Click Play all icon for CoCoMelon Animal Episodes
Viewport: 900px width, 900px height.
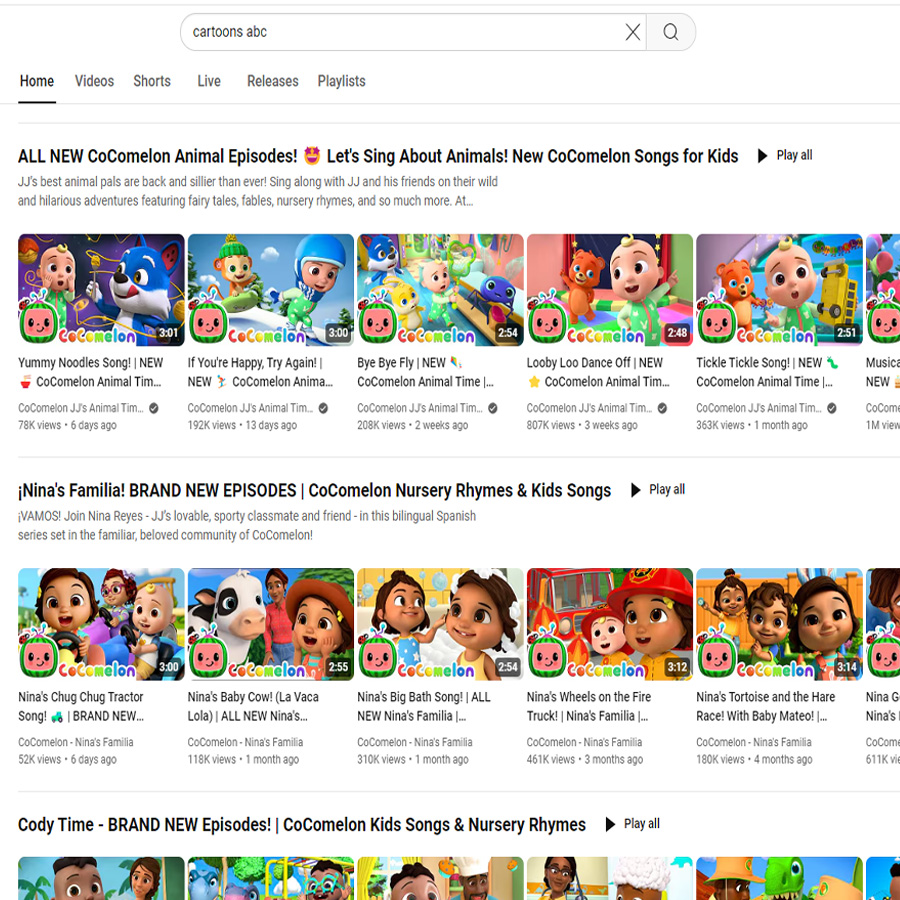click(x=763, y=156)
